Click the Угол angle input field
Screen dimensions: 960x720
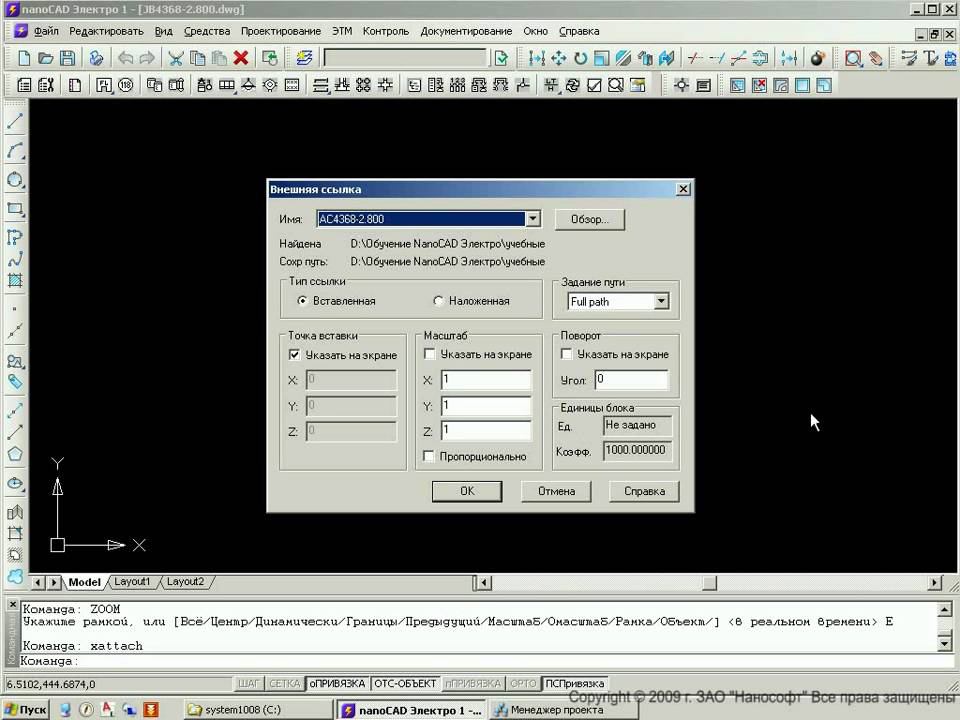[x=631, y=380]
